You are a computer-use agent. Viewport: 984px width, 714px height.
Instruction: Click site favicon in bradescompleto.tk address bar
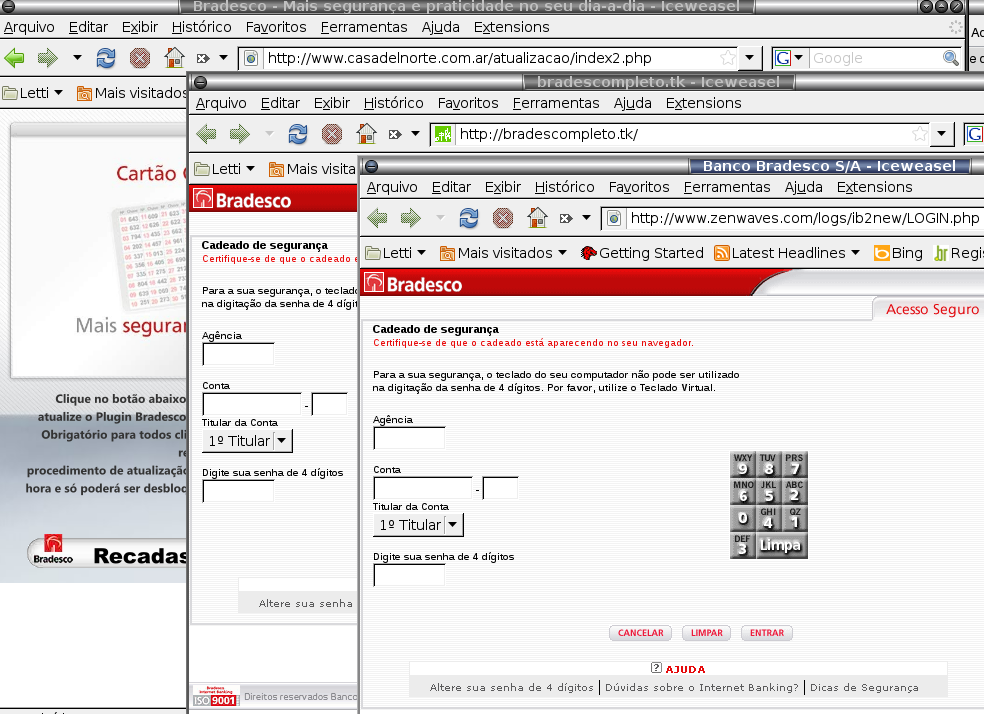443,134
